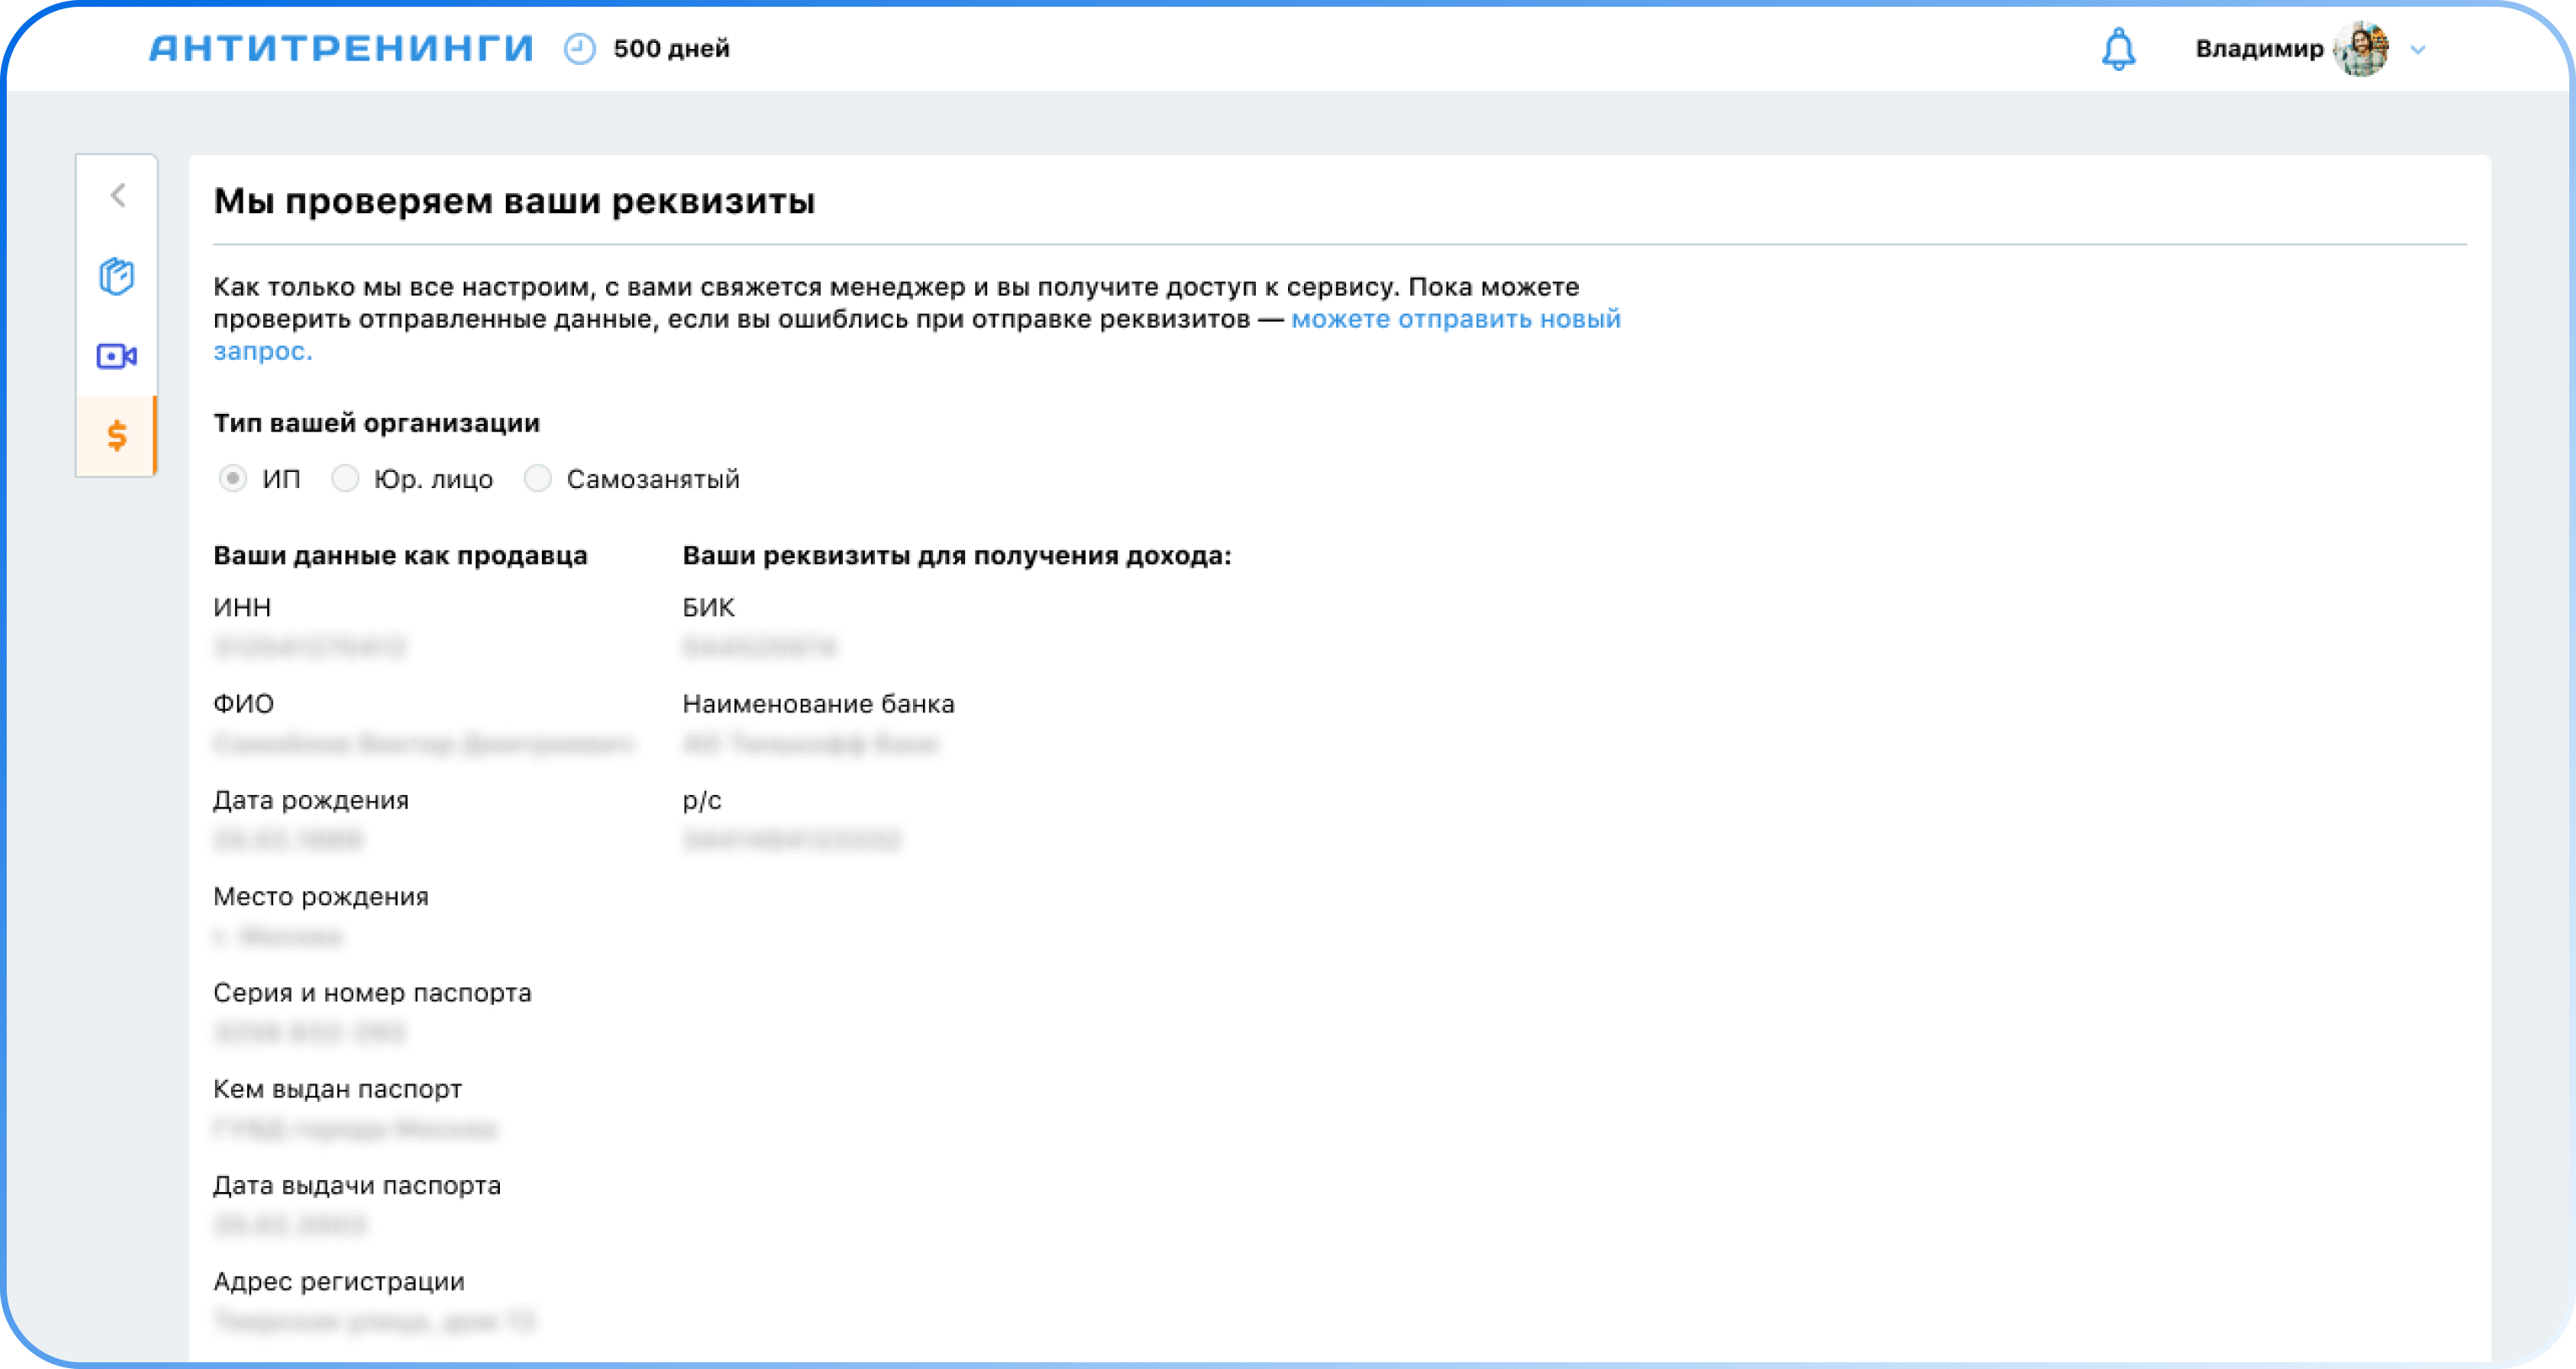Click Владимир's profile avatar
The width and height of the screenshot is (2576, 1369).
click(2362, 49)
